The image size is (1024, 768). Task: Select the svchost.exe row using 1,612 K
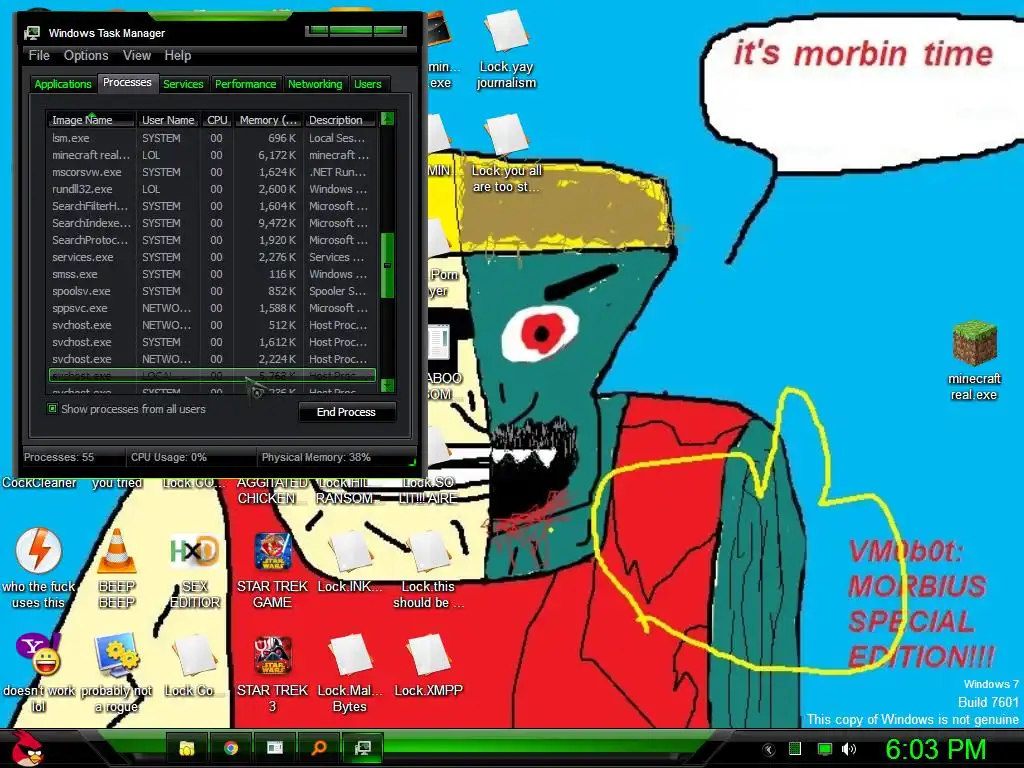(212, 342)
